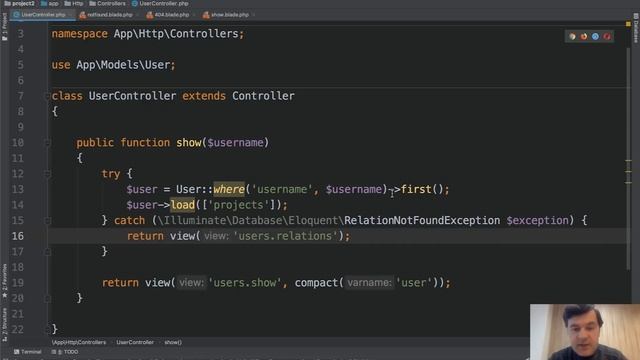The width and height of the screenshot is (640, 360).
Task: Click the fold end marker at line 20
Action: point(47,299)
